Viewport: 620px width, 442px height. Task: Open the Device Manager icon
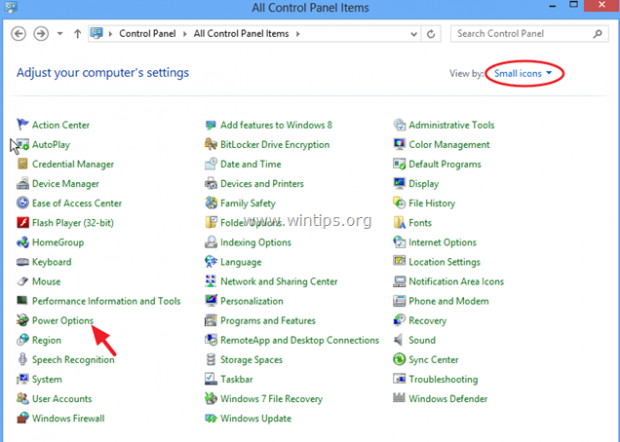(23, 184)
